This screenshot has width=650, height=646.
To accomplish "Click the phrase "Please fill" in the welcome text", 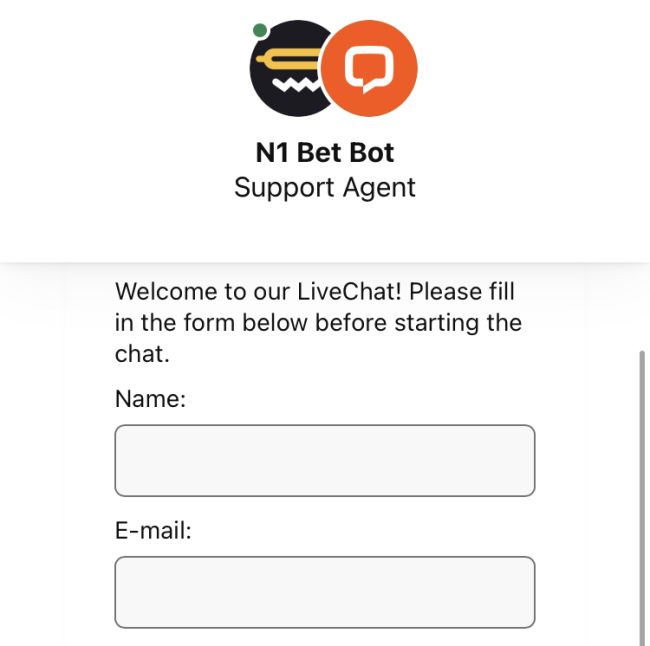I will [462, 292].
